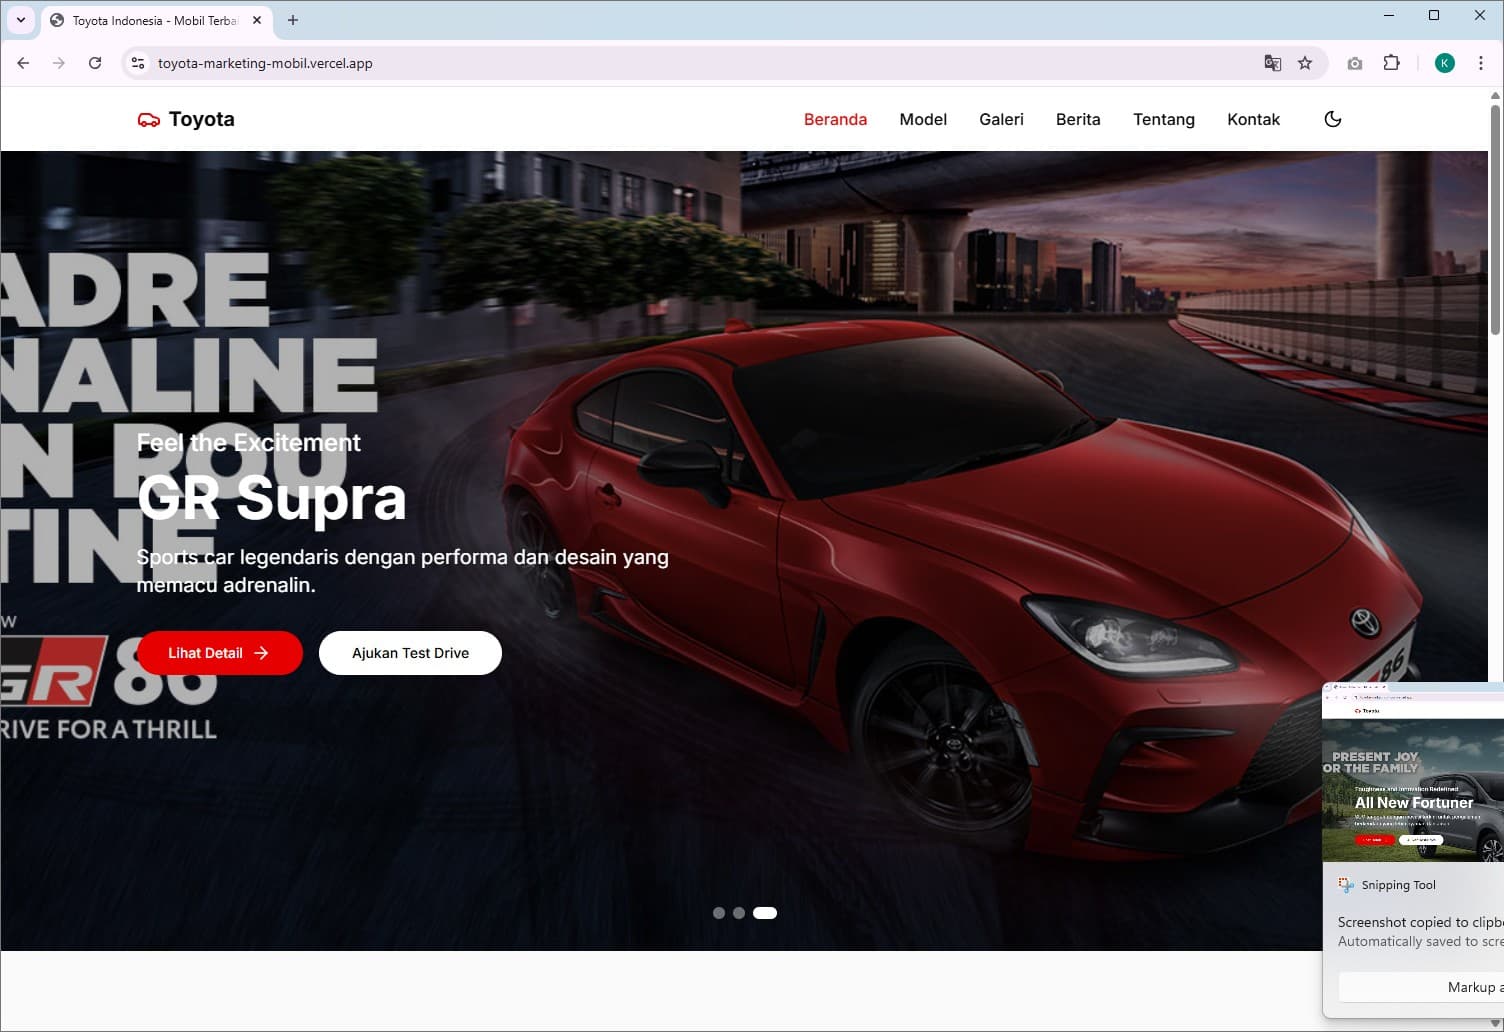The image size is (1504, 1032).
Task: Open the translate page icon
Action: (x=1272, y=63)
